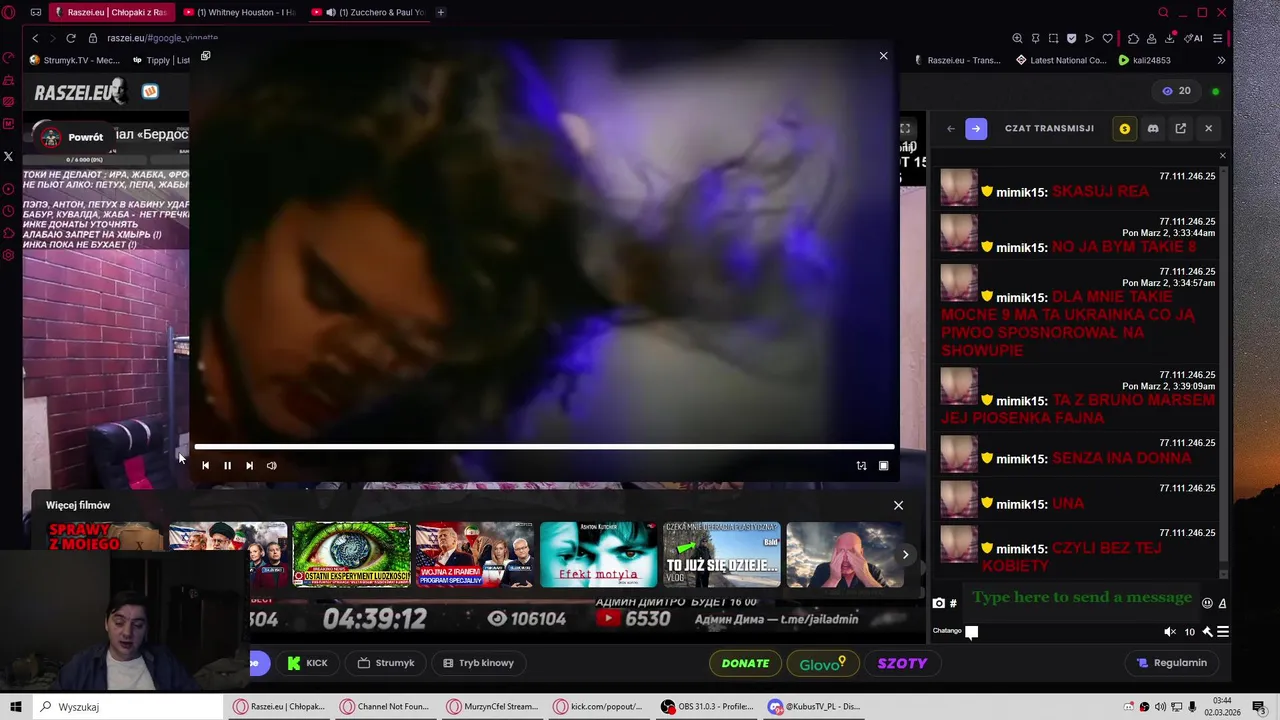
Task: Open the Glovo button
Action: pos(823,663)
